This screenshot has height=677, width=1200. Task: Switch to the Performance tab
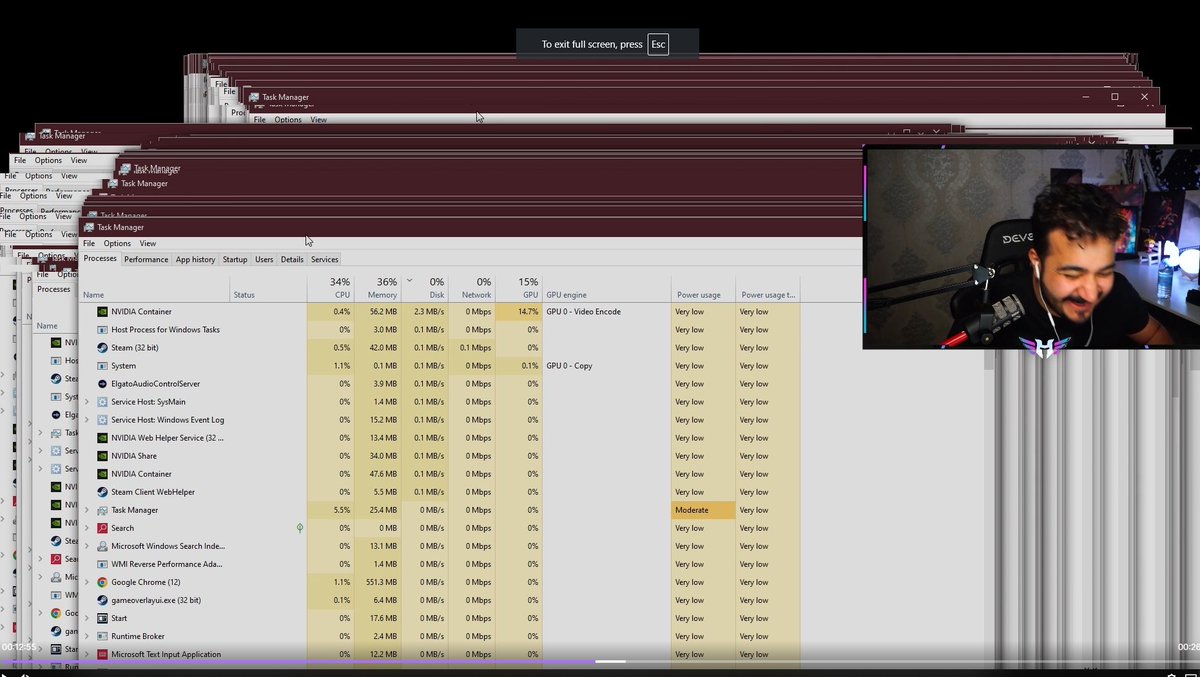pyautogui.click(x=146, y=260)
